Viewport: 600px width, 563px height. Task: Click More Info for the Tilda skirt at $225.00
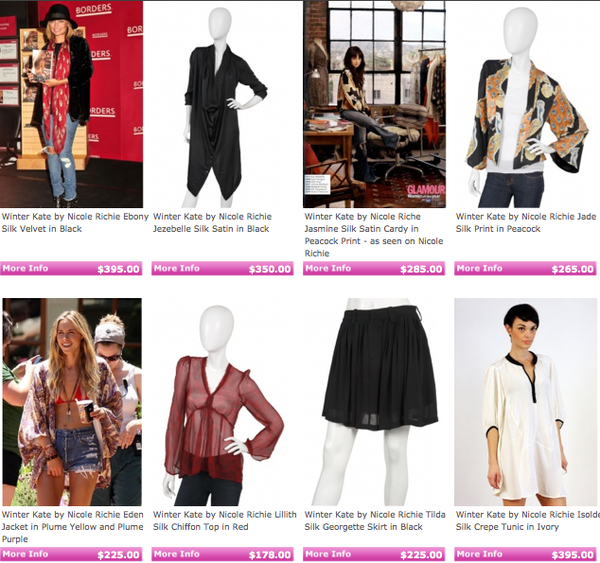click(328, 554)
